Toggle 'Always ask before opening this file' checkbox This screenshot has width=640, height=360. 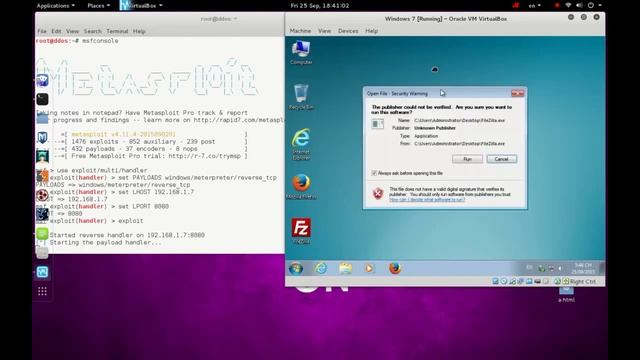tap(374, 173)
